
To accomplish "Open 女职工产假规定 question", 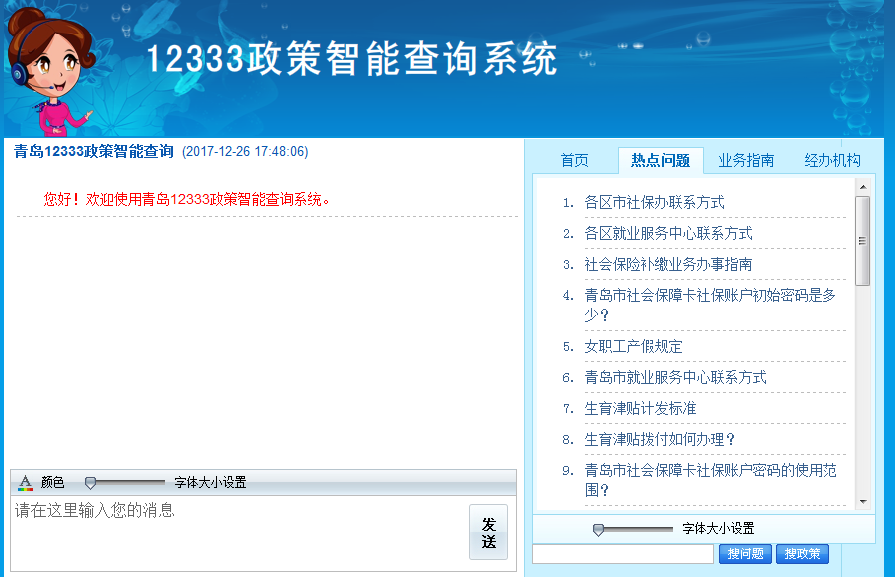I will click(633, 347).
